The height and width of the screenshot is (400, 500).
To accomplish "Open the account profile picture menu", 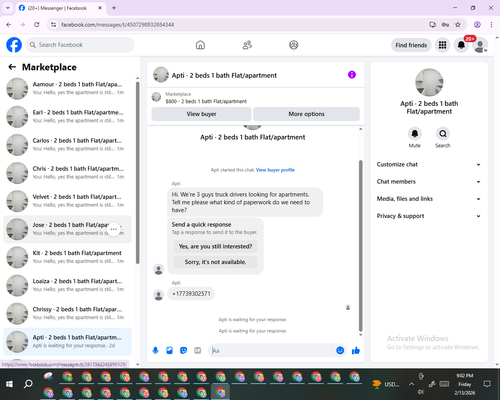I will click(x=480, y=45).
